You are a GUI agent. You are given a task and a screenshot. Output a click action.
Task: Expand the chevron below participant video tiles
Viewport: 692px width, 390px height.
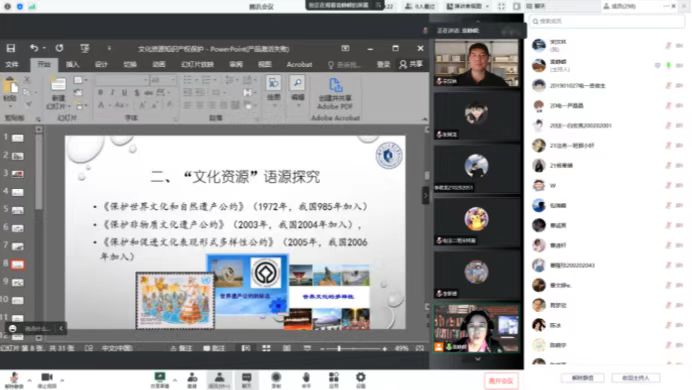click(477, 359)
